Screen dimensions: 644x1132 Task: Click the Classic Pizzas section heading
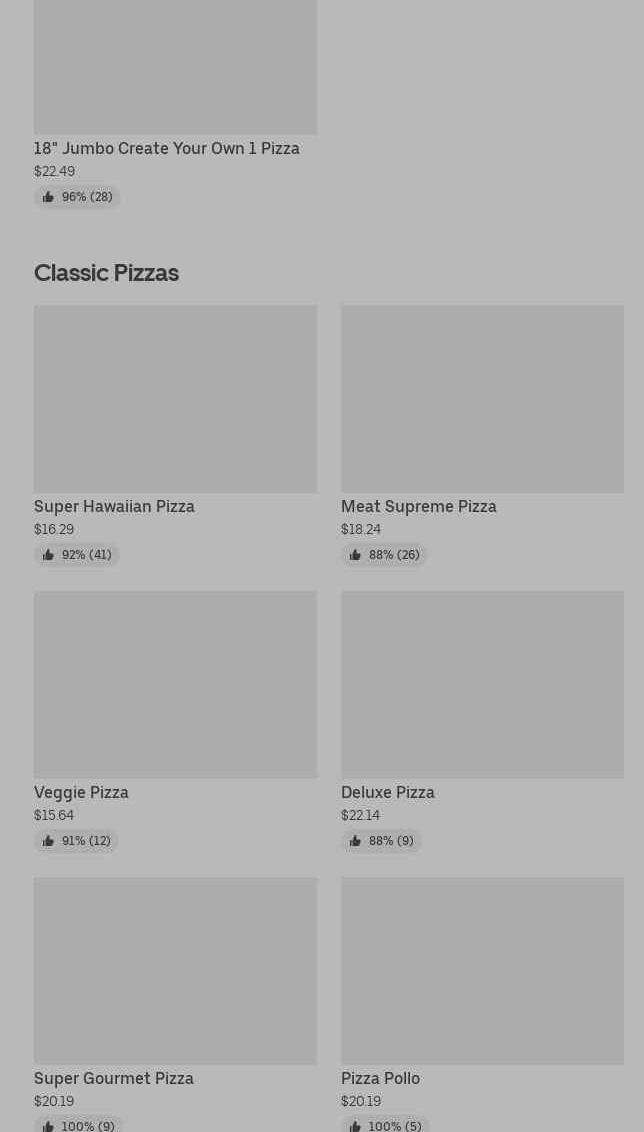point(106,272)
